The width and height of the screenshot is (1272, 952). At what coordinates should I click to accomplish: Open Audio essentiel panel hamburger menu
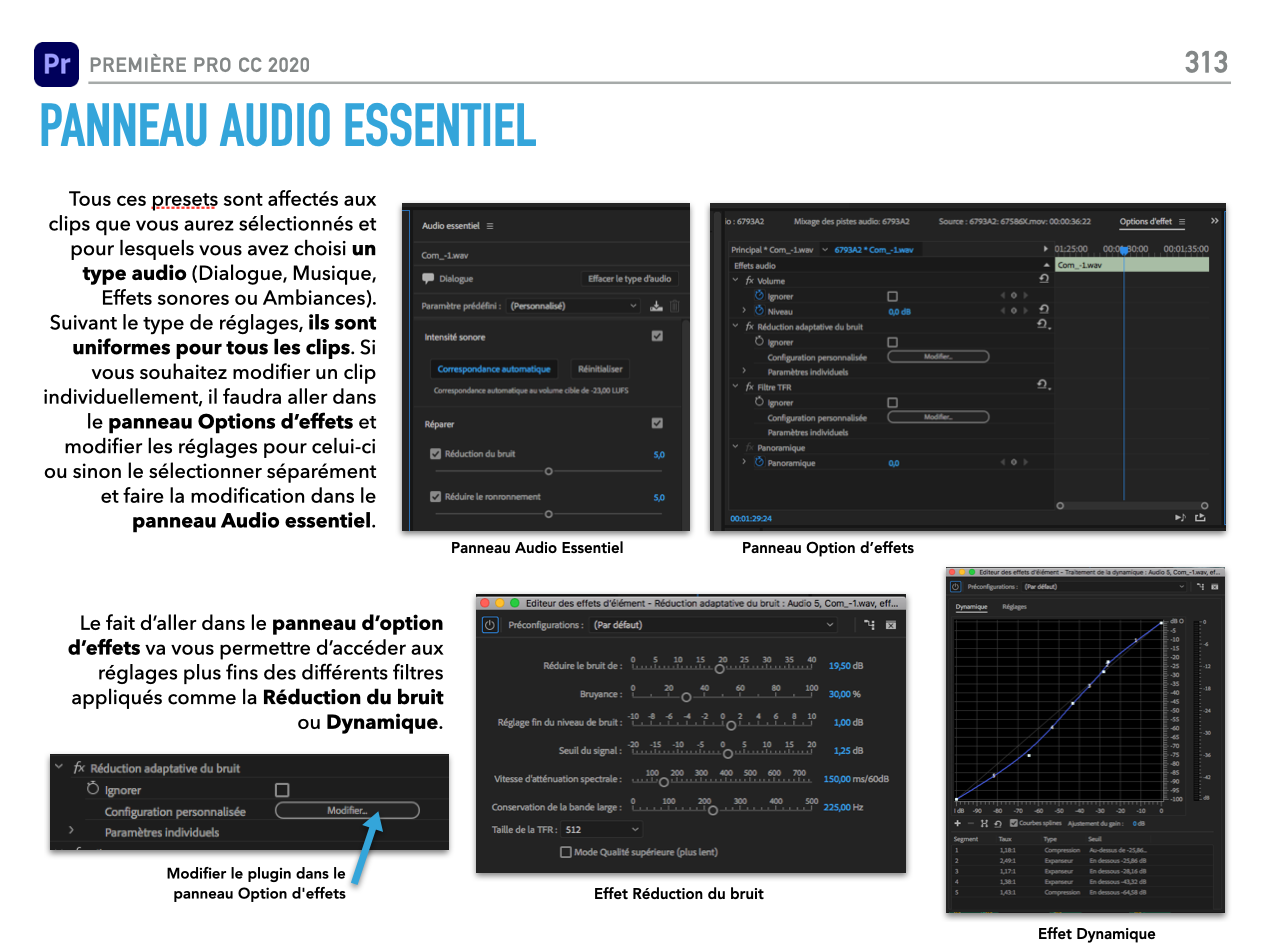click(x=490, y=226)
